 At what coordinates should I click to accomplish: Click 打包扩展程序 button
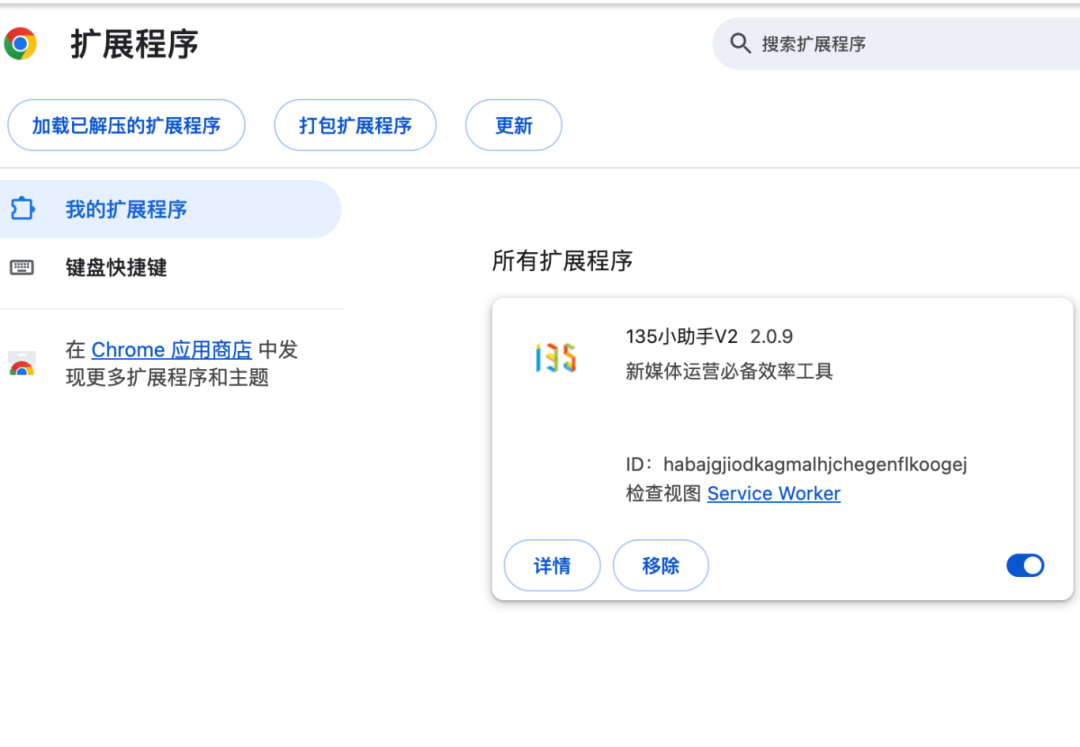[x=355, y=125]
